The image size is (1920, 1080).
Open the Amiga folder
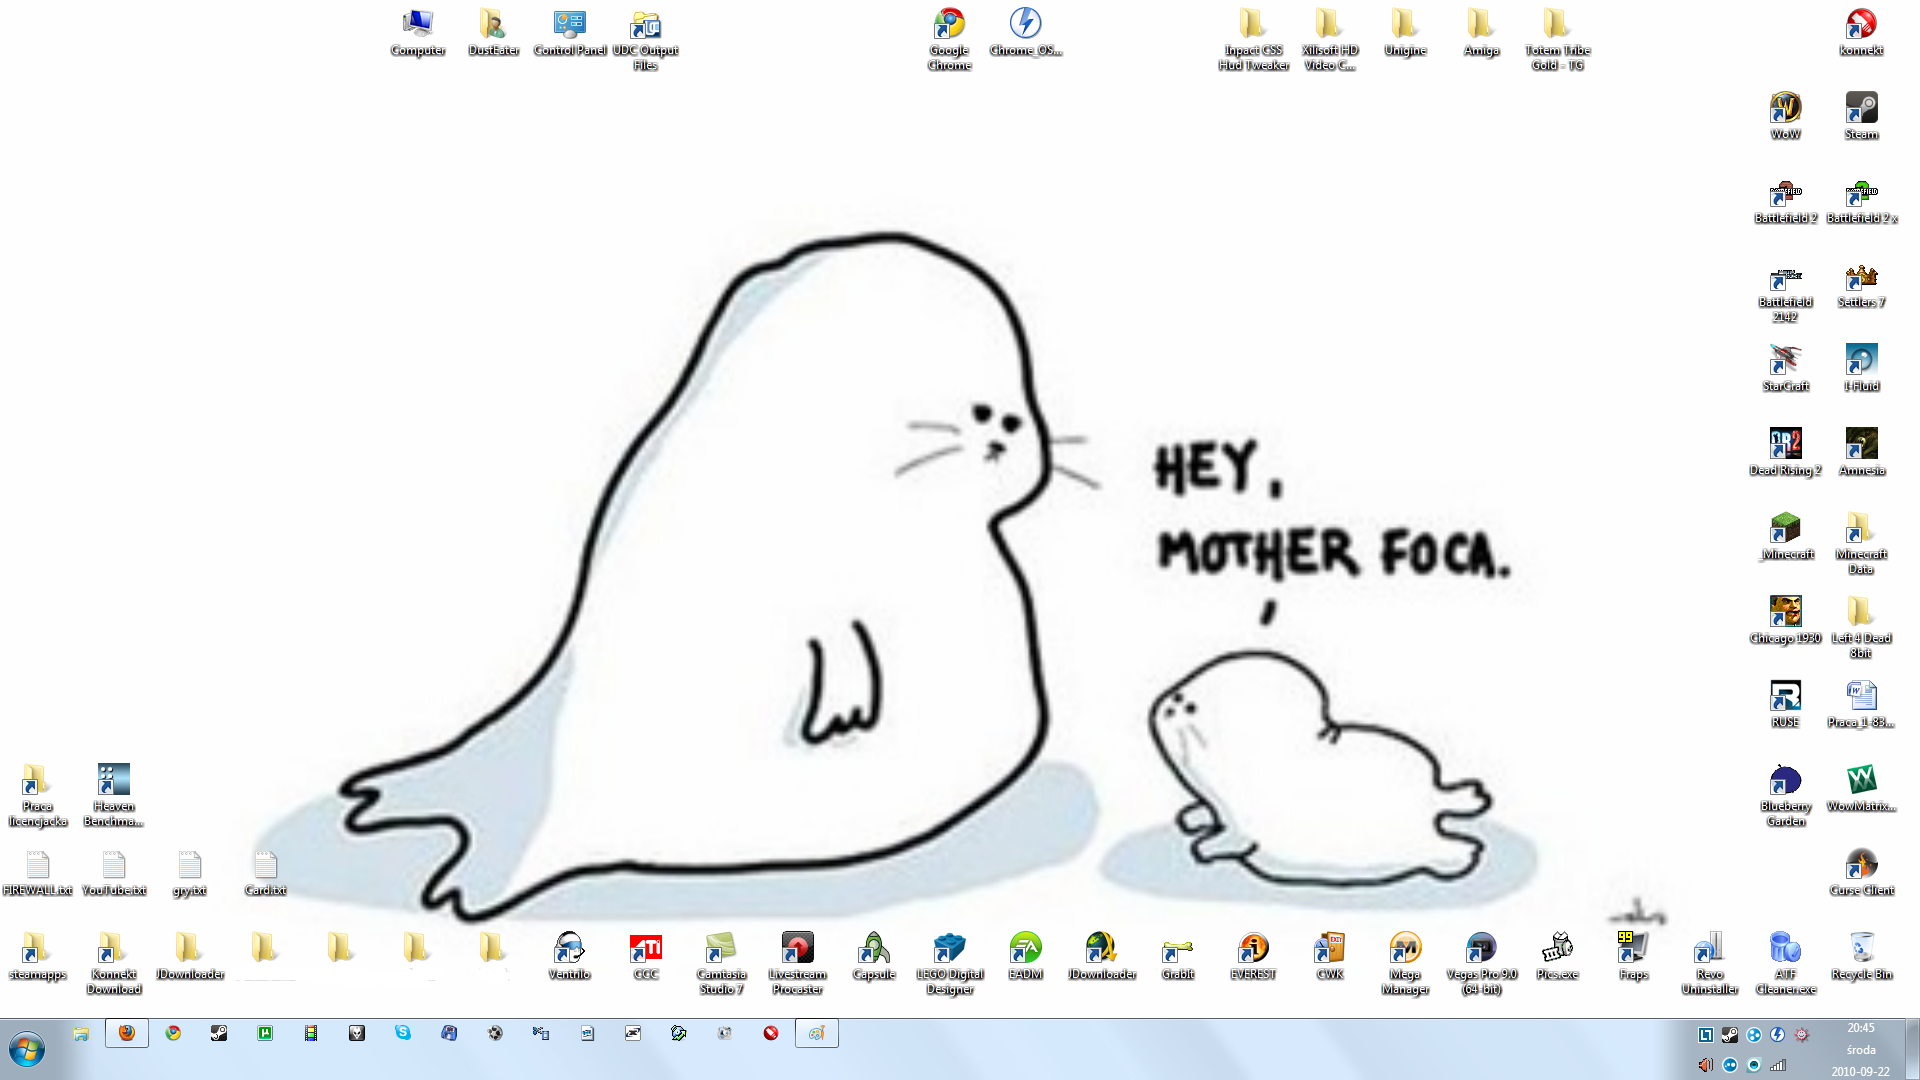(1482, 33)
